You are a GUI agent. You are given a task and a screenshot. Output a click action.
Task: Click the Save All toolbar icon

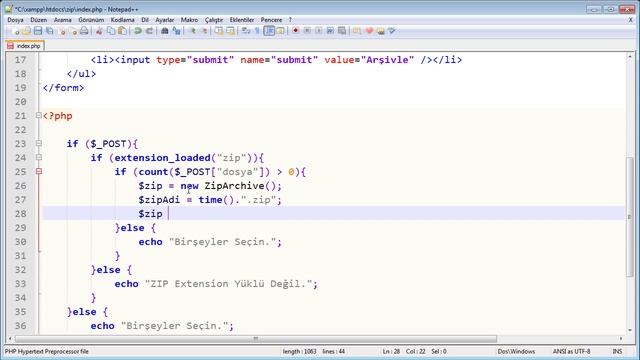point(50,31)
